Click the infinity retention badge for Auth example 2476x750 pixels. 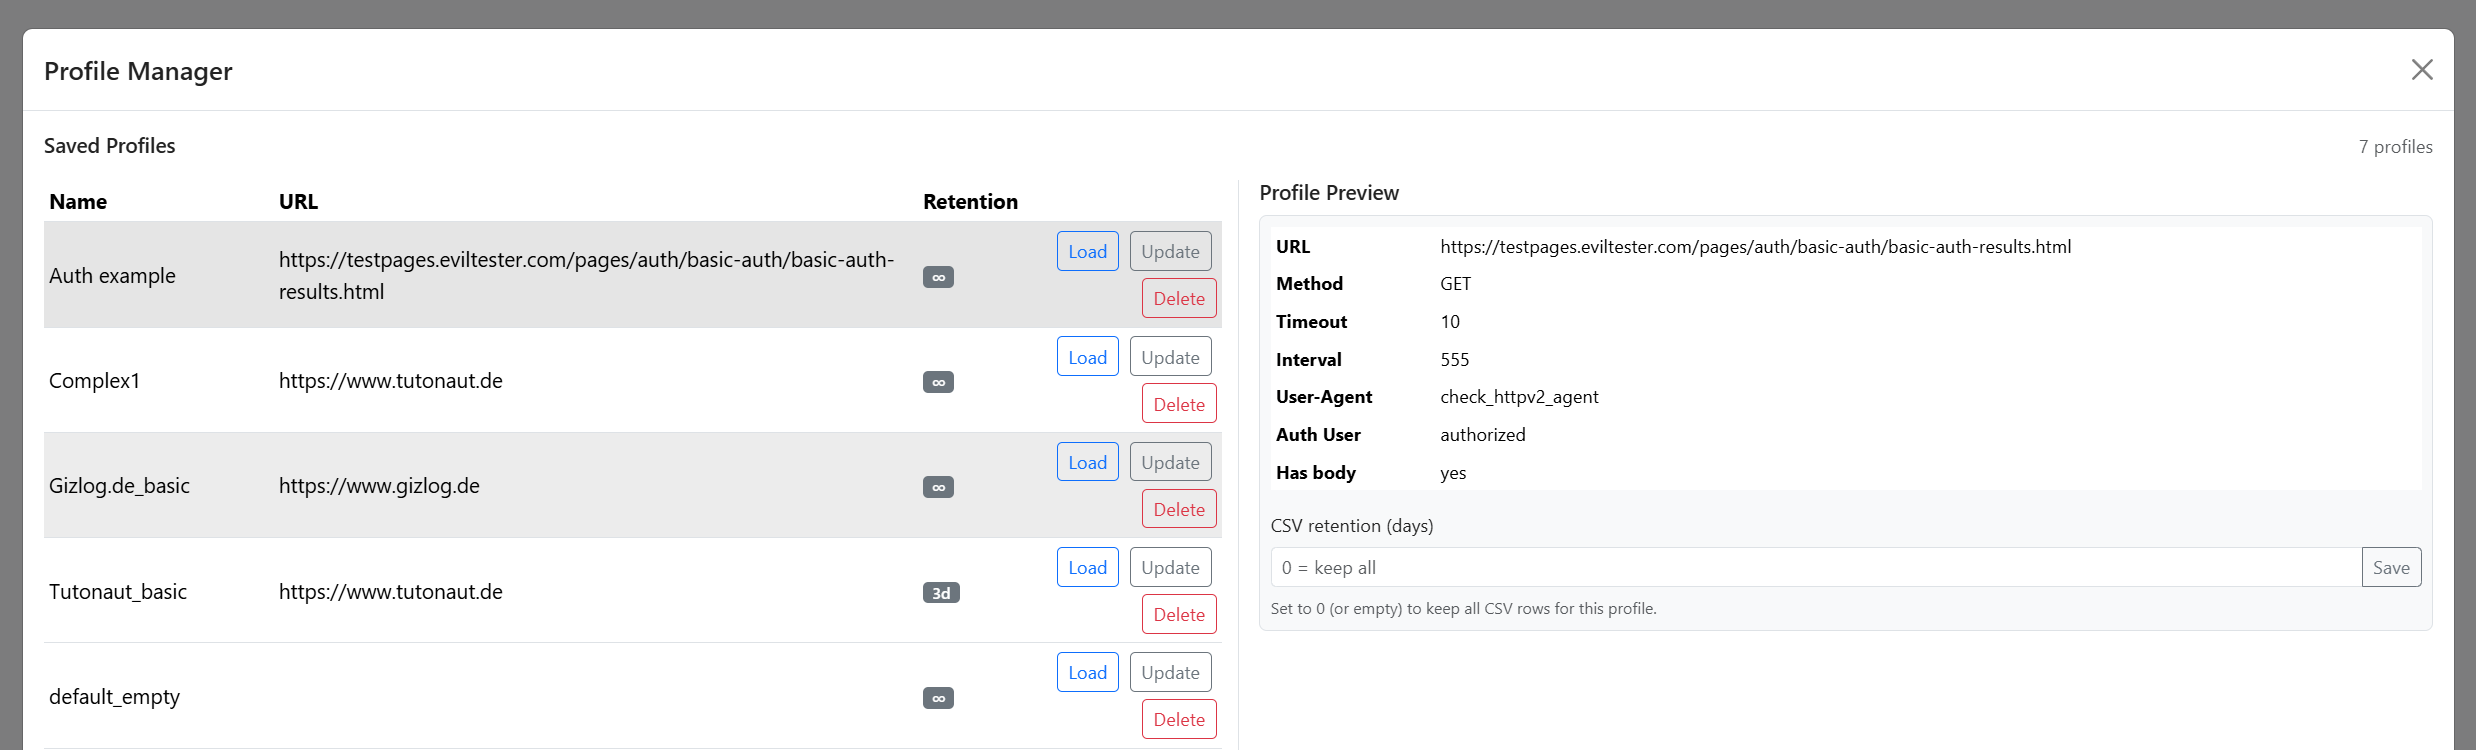click(938, 277)
